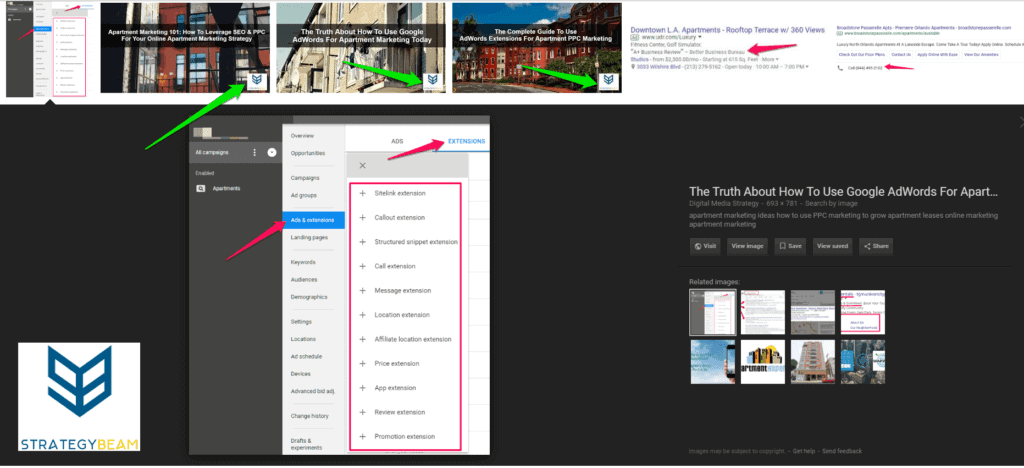The image size is (1024, 468).
Task: Select the Apartments campaign
Action: (226, 188)
